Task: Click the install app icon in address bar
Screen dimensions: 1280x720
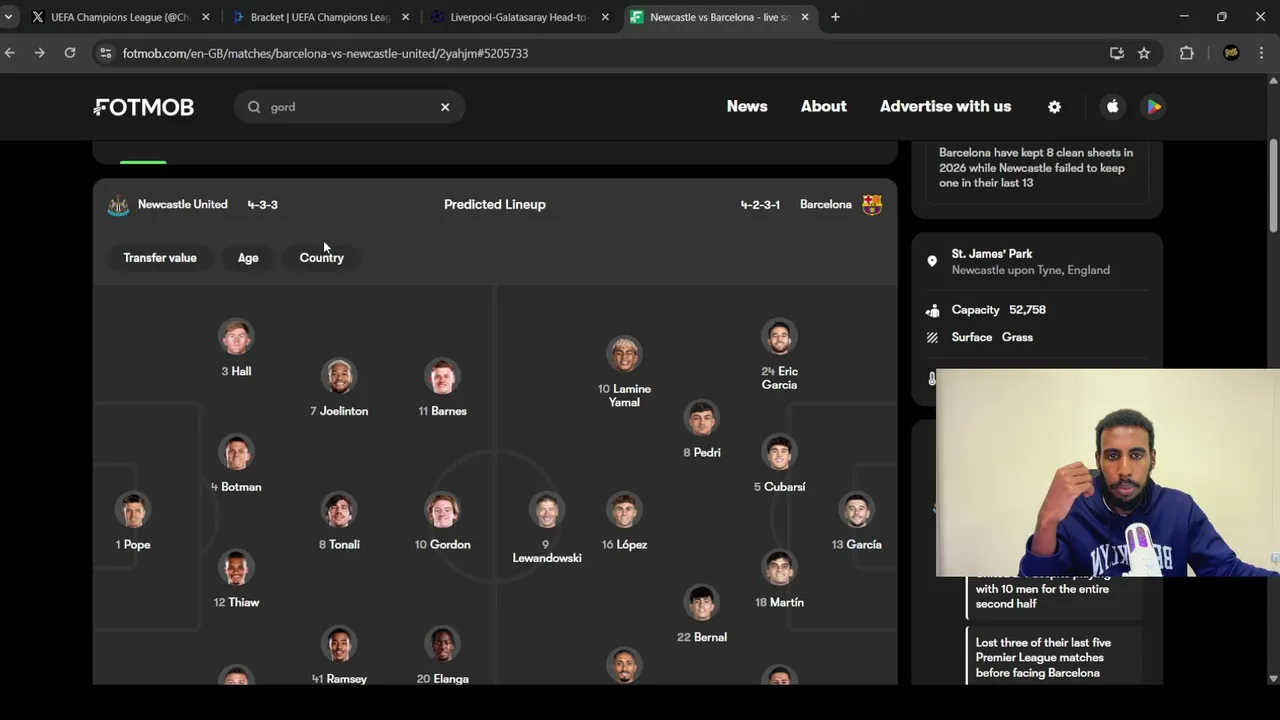Action: 1117,53
